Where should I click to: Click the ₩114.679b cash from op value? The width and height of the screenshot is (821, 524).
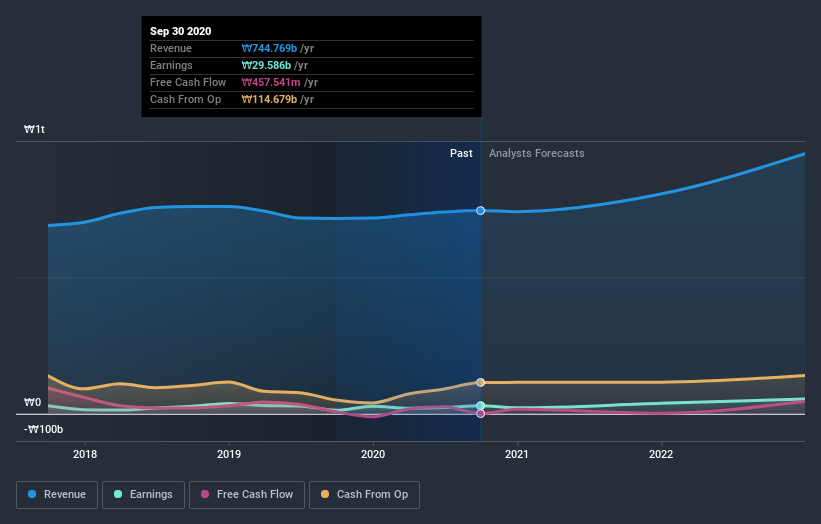point(269,99)
